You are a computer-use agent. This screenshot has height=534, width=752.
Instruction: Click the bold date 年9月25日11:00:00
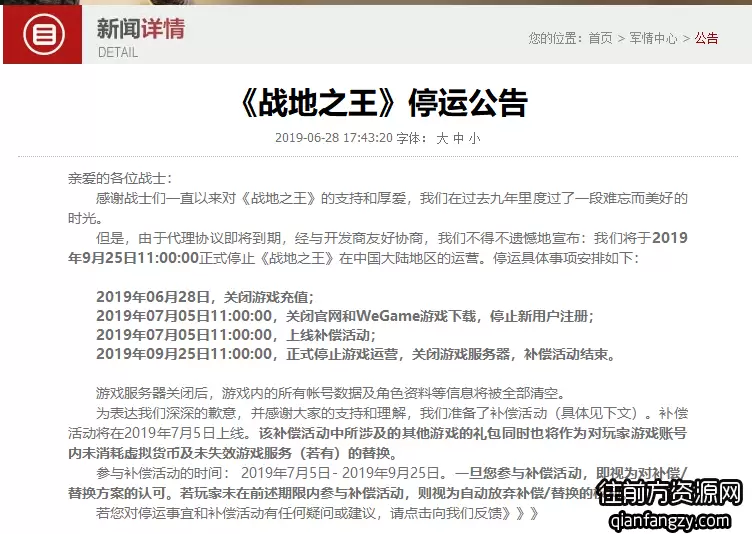133,258
